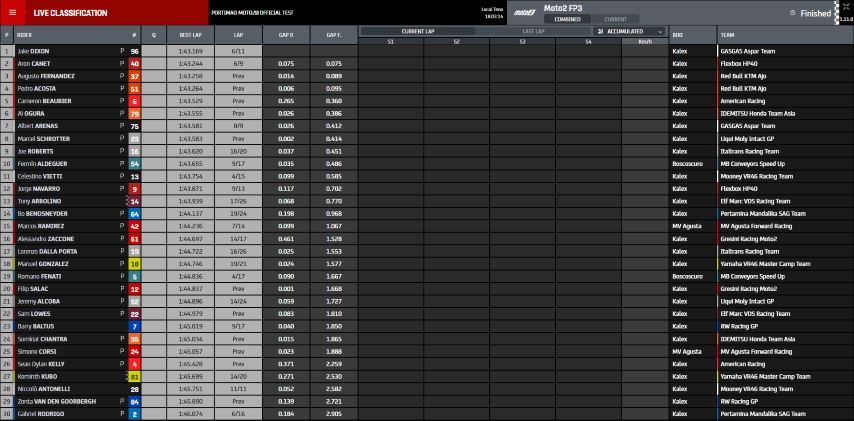This screenshot has height=421, width=854.
Task: Click the clock icon beside Finished
Action: pyautogui.click(x=793, y=13)
